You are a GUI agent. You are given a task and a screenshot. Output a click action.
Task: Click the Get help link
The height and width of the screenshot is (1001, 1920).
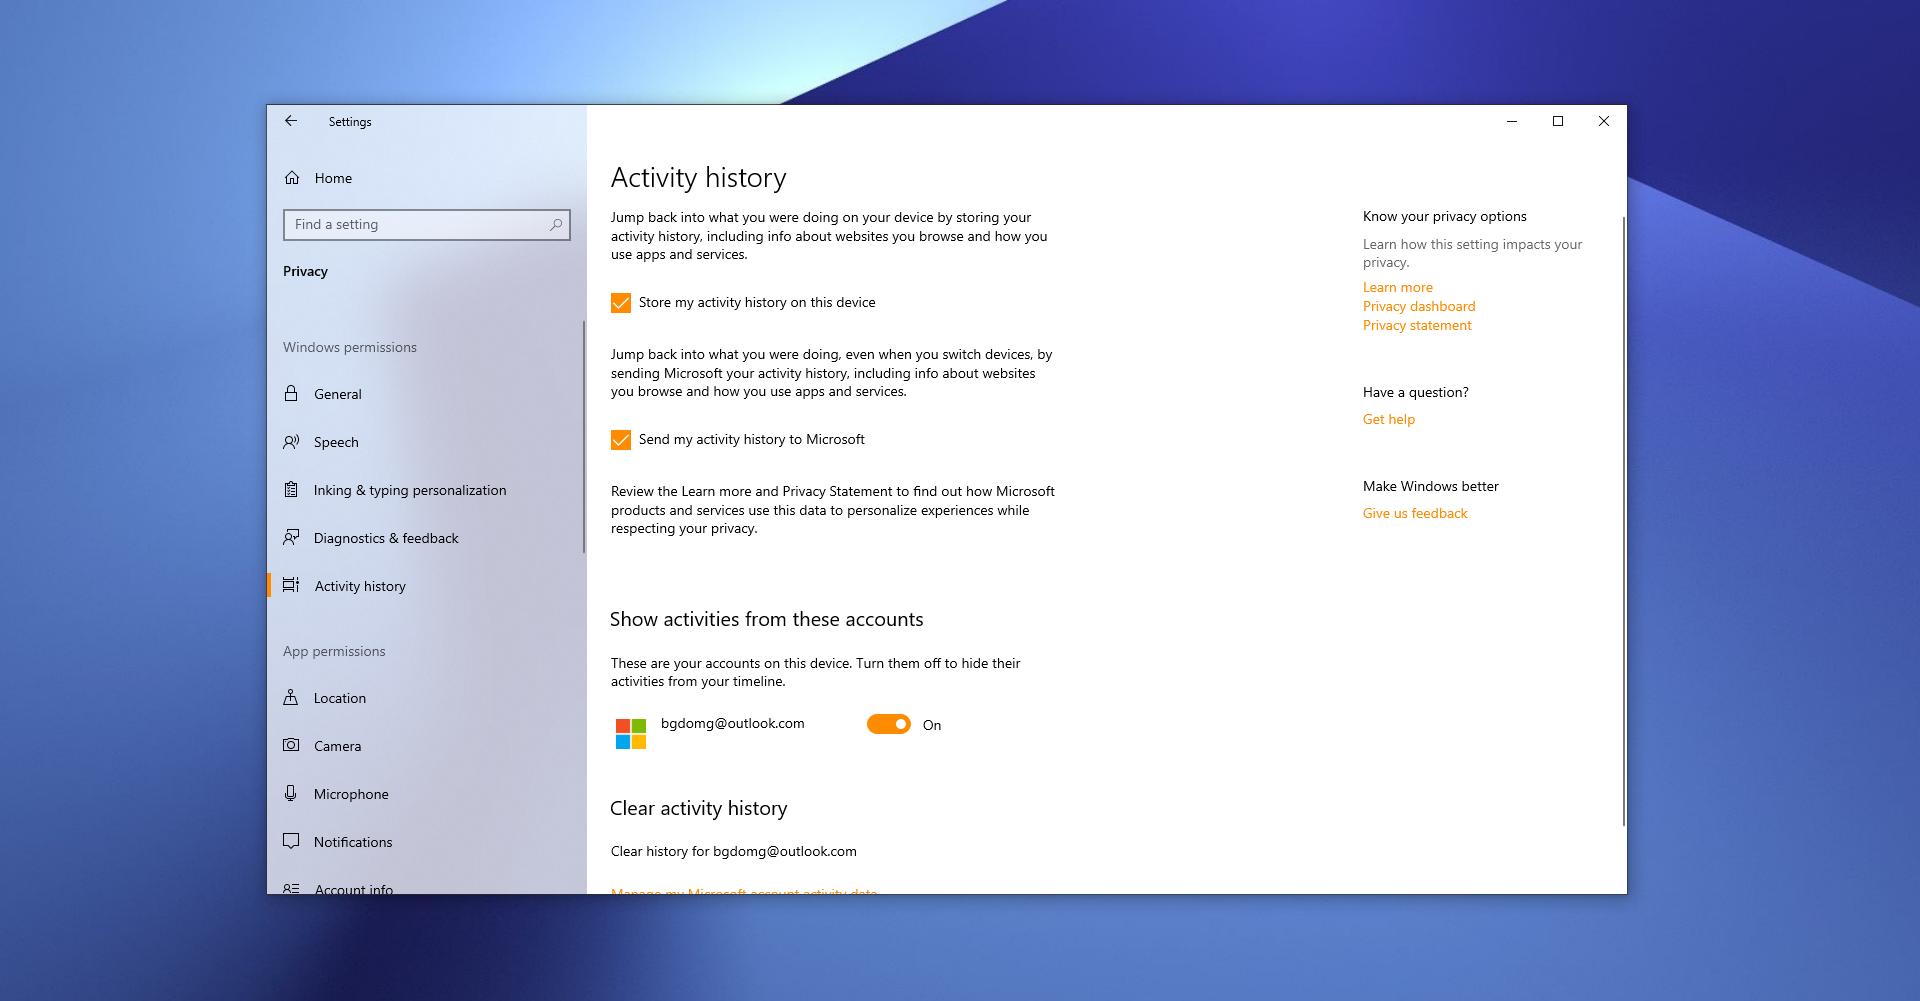(1389, 419)
